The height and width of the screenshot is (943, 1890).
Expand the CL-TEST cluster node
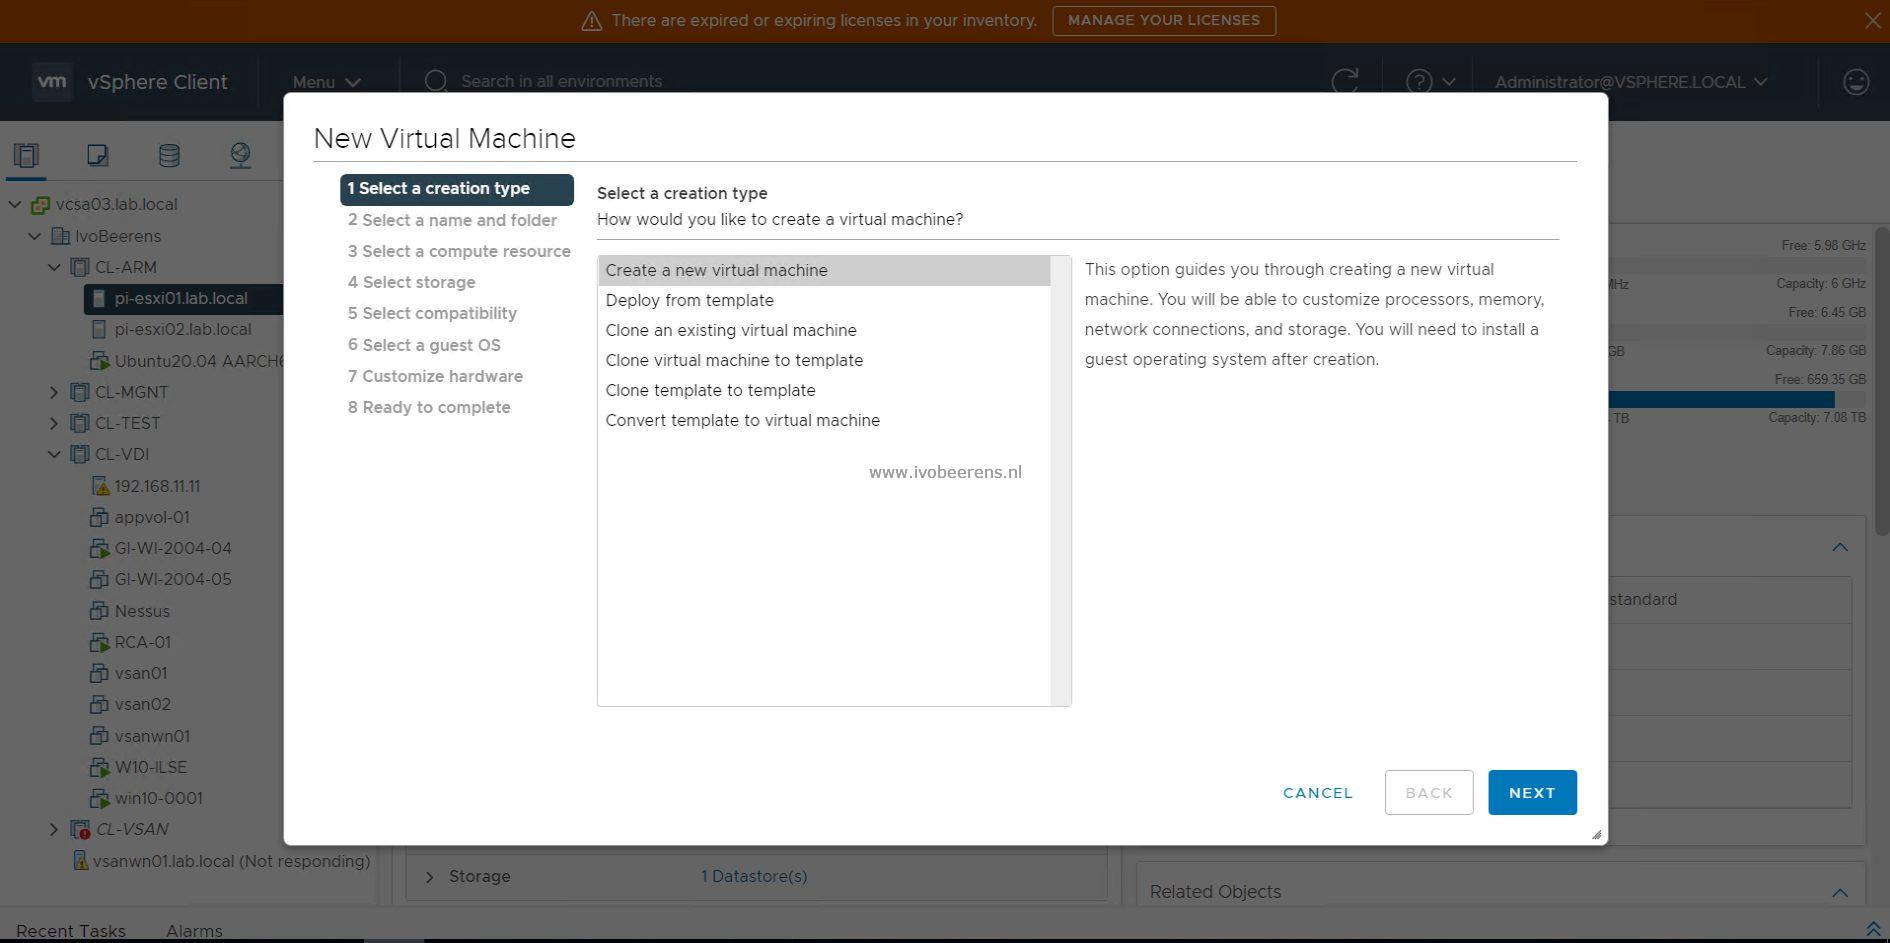[x=54, y=423]
